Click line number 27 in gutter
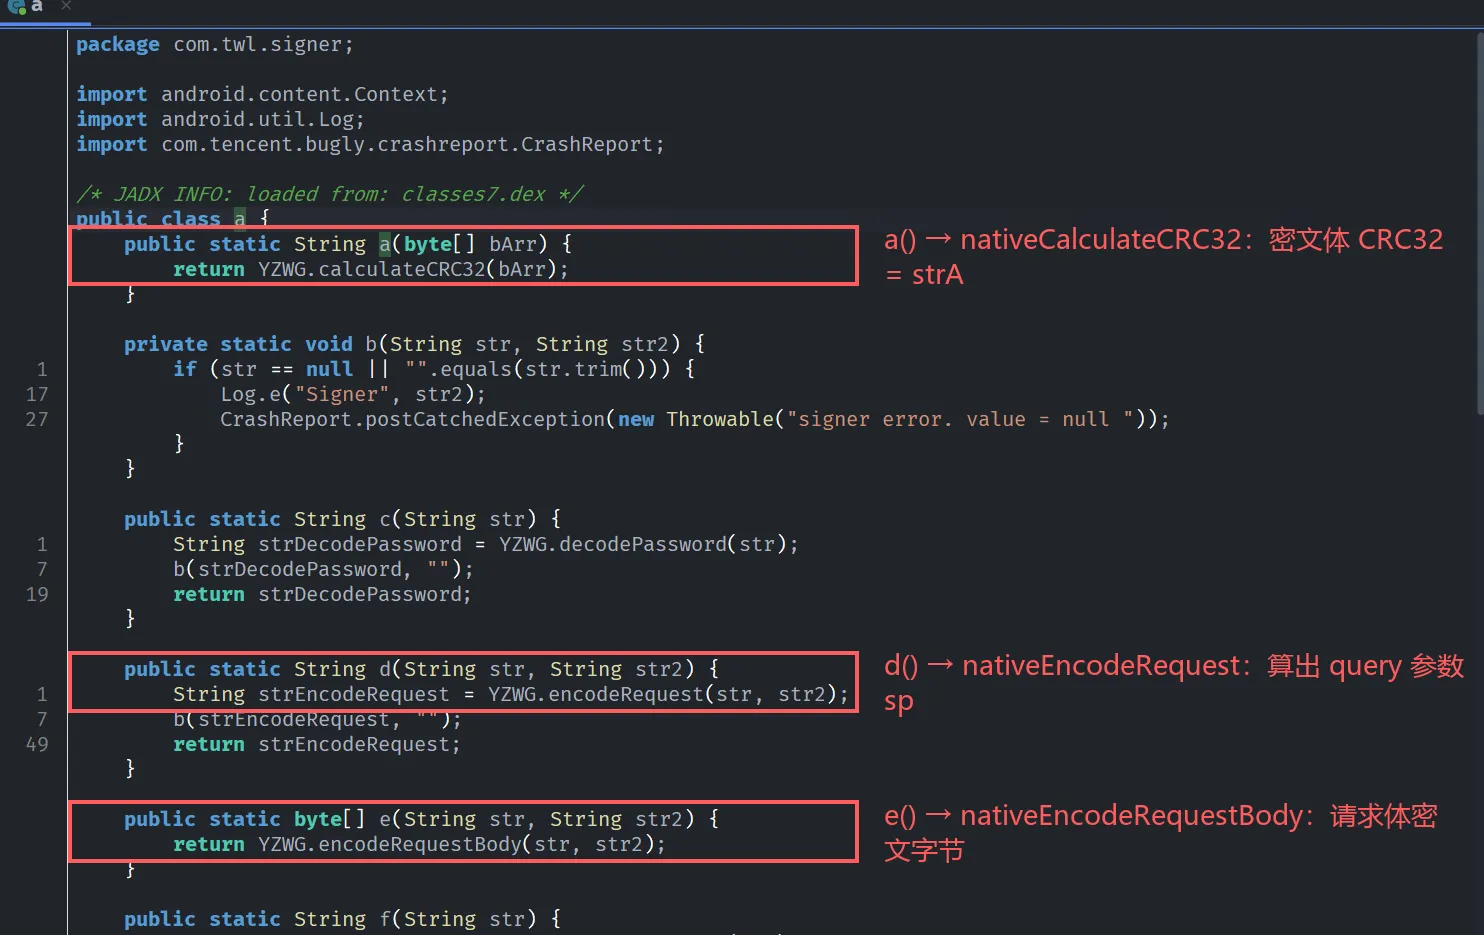This screenshot has width=1484, height=935. coord(37,419)
